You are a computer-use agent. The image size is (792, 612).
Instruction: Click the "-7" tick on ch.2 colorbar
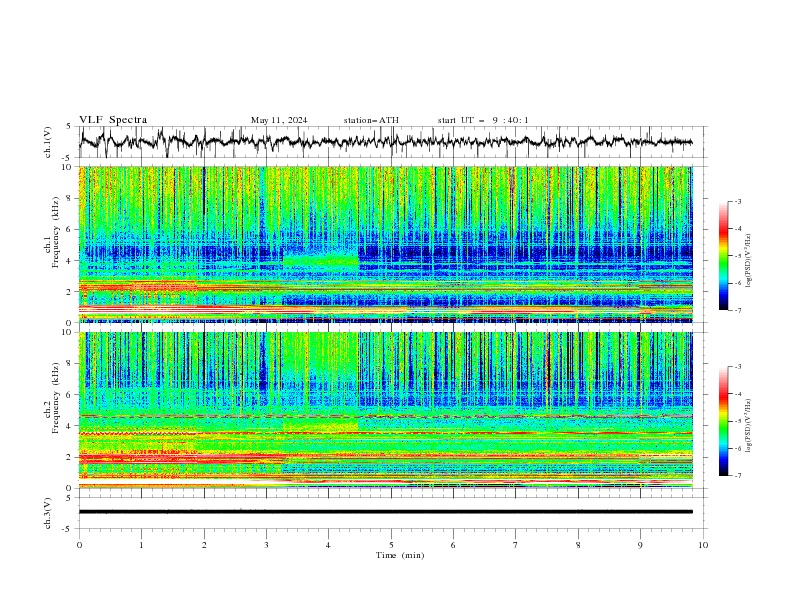tap(738, 475)
